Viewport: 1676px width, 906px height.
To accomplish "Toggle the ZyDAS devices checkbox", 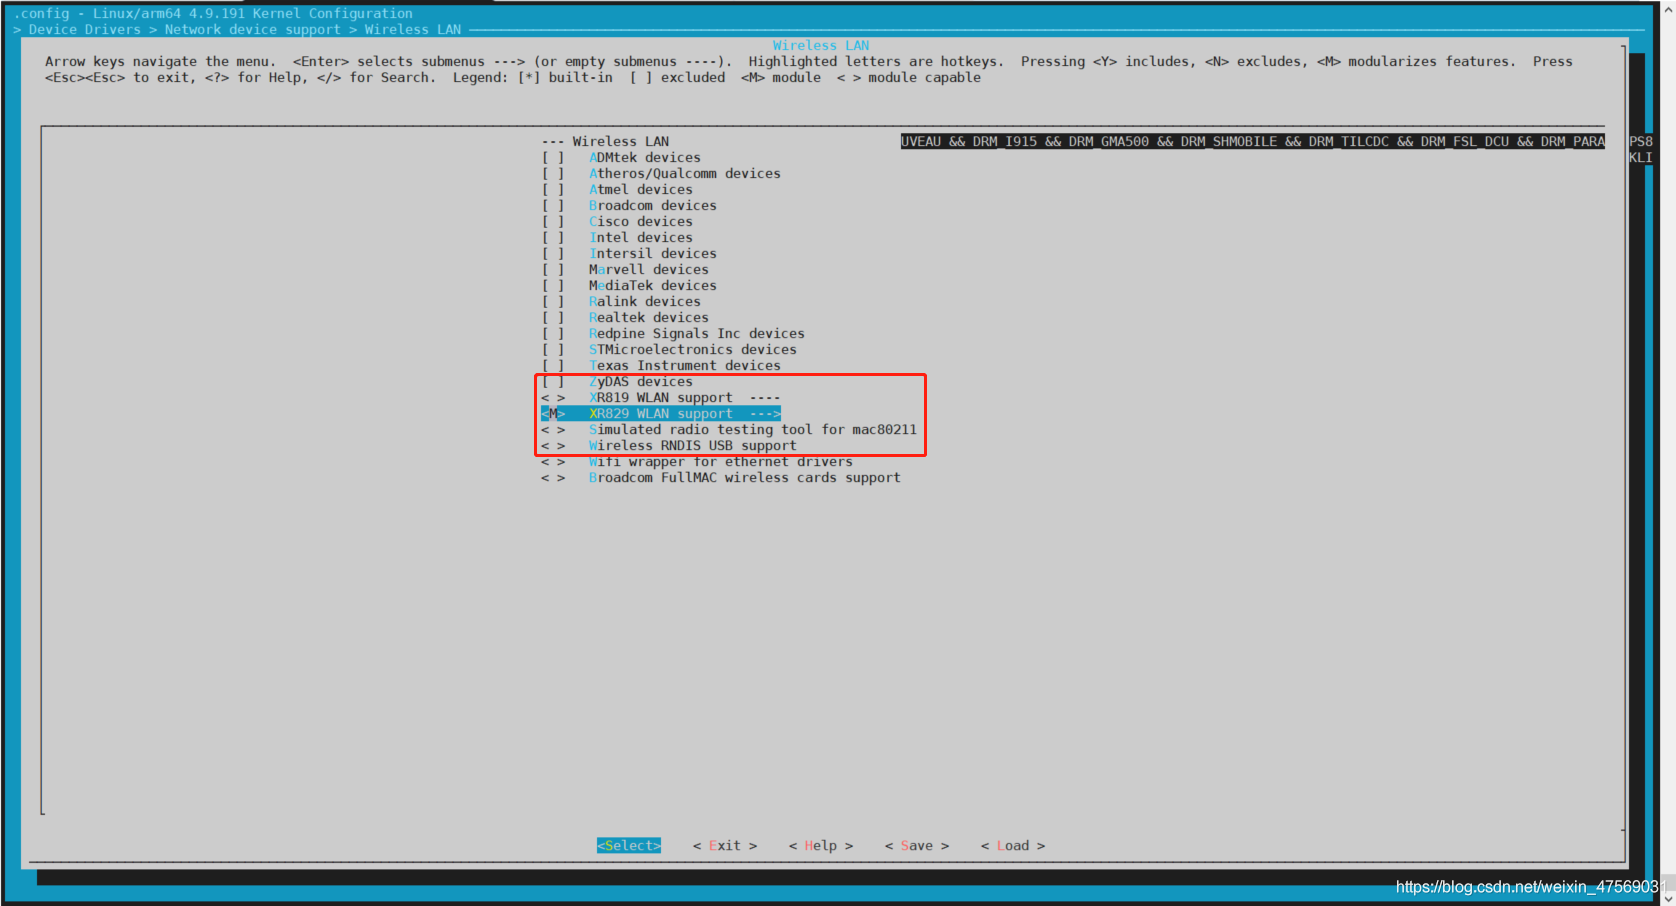I will [553, 382].
